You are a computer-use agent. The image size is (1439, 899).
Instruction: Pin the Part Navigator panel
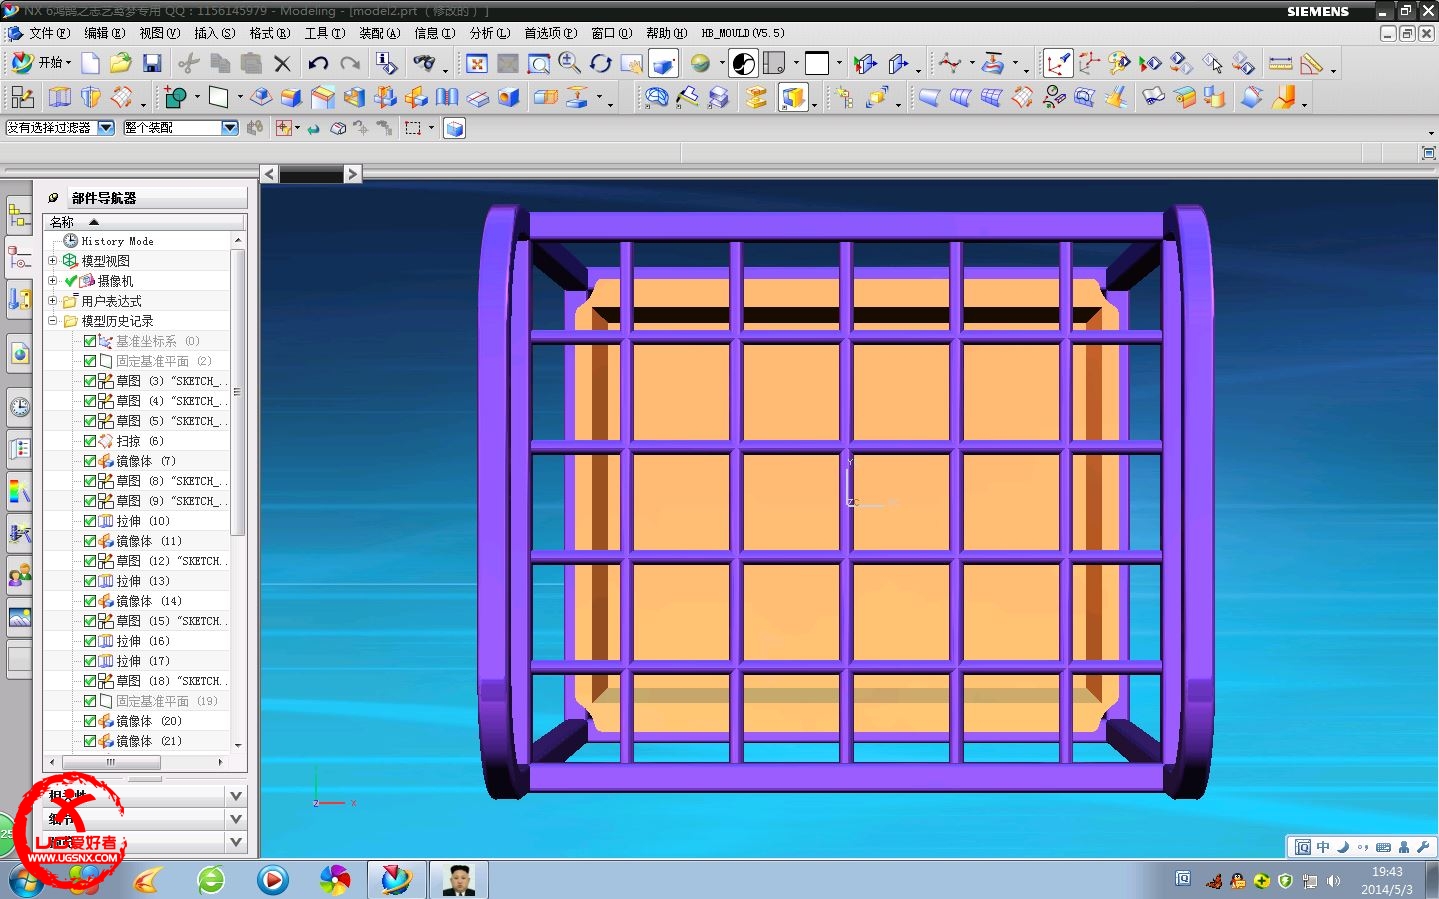[x=53, y=198]
